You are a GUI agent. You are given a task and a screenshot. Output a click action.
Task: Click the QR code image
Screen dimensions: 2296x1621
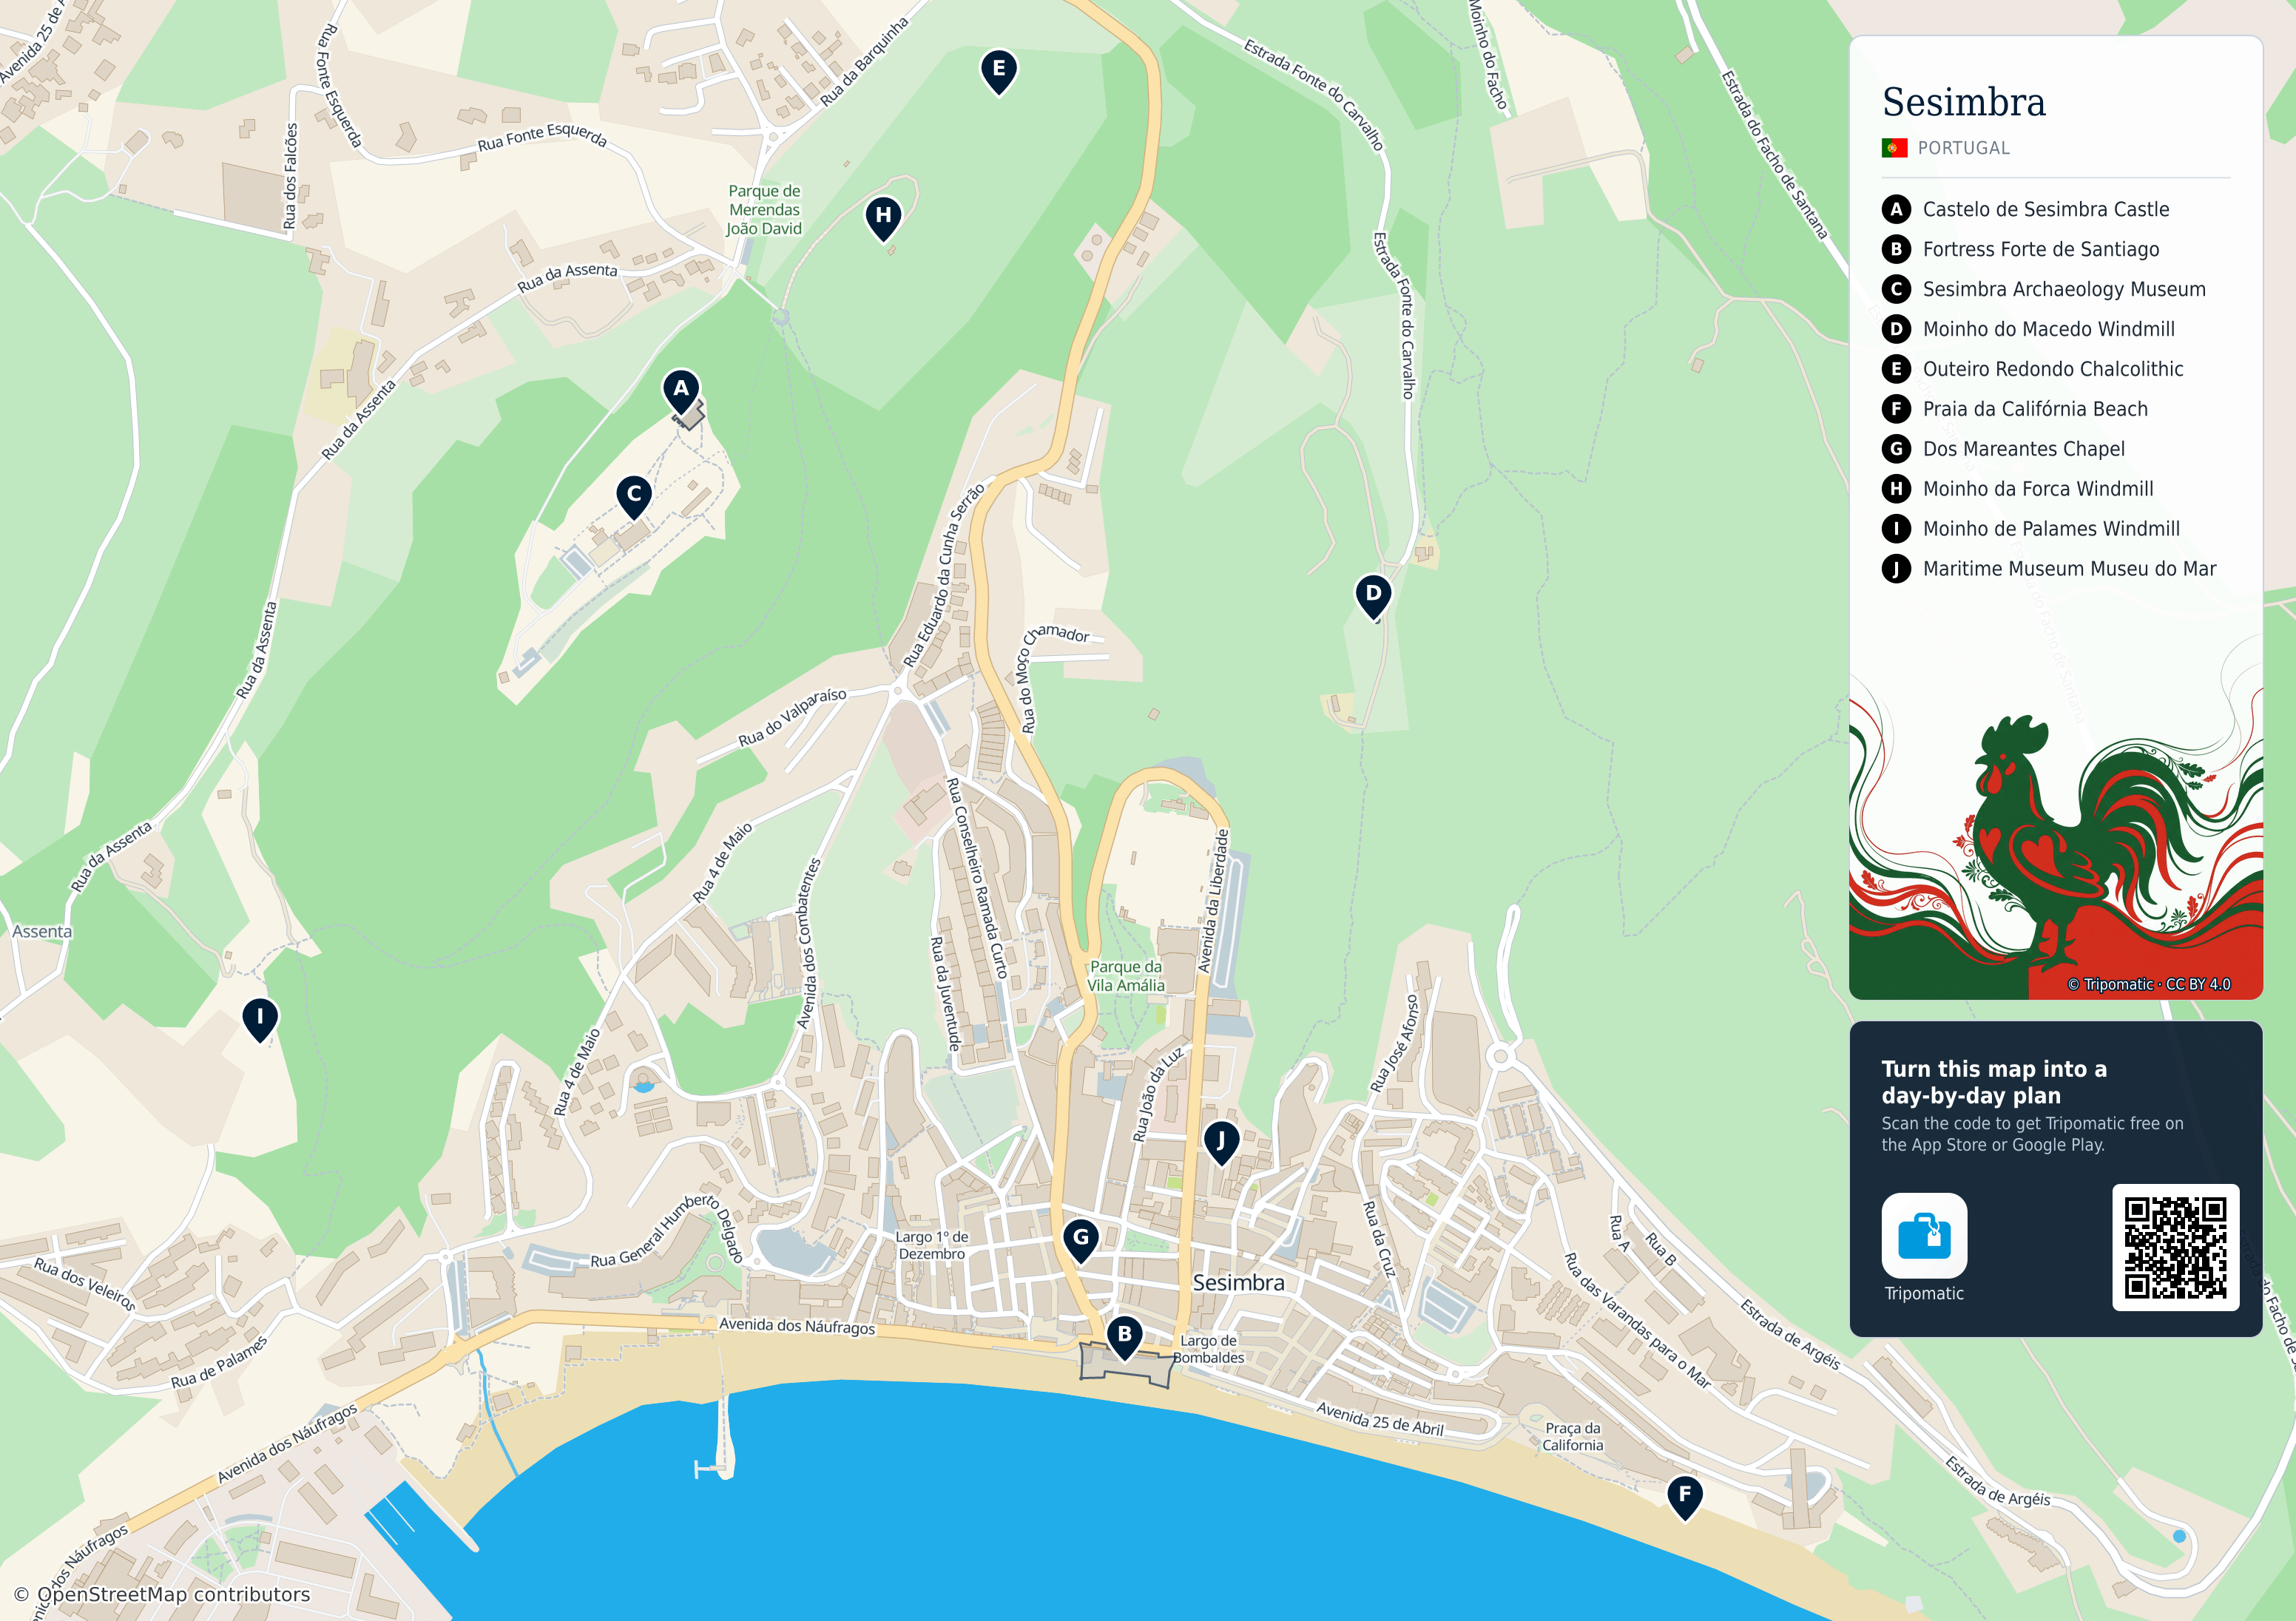pyautogui.click(x=2175, y=1247)
